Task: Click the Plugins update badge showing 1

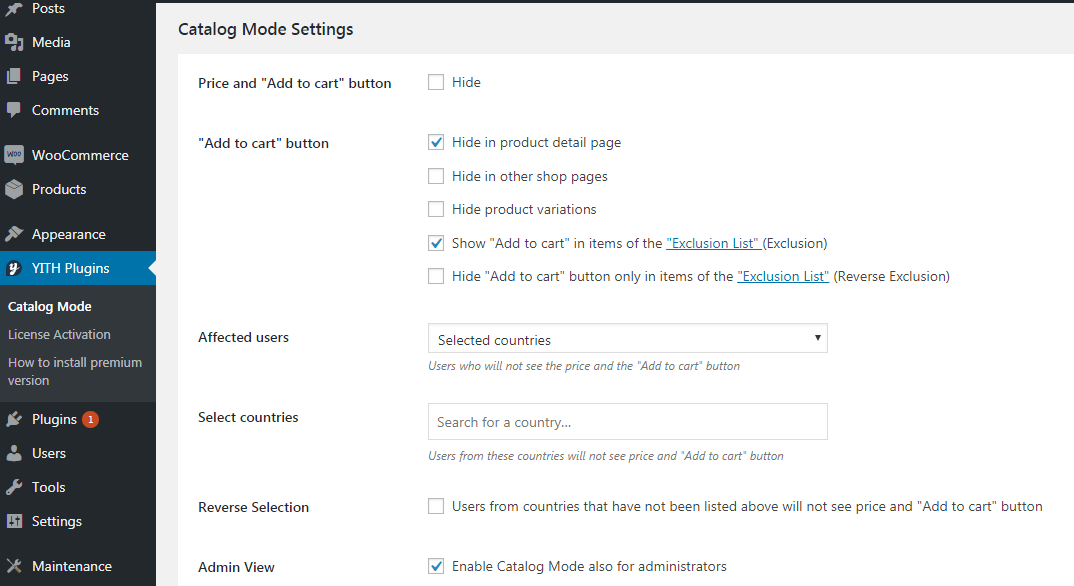Action: tap(90, 420)
